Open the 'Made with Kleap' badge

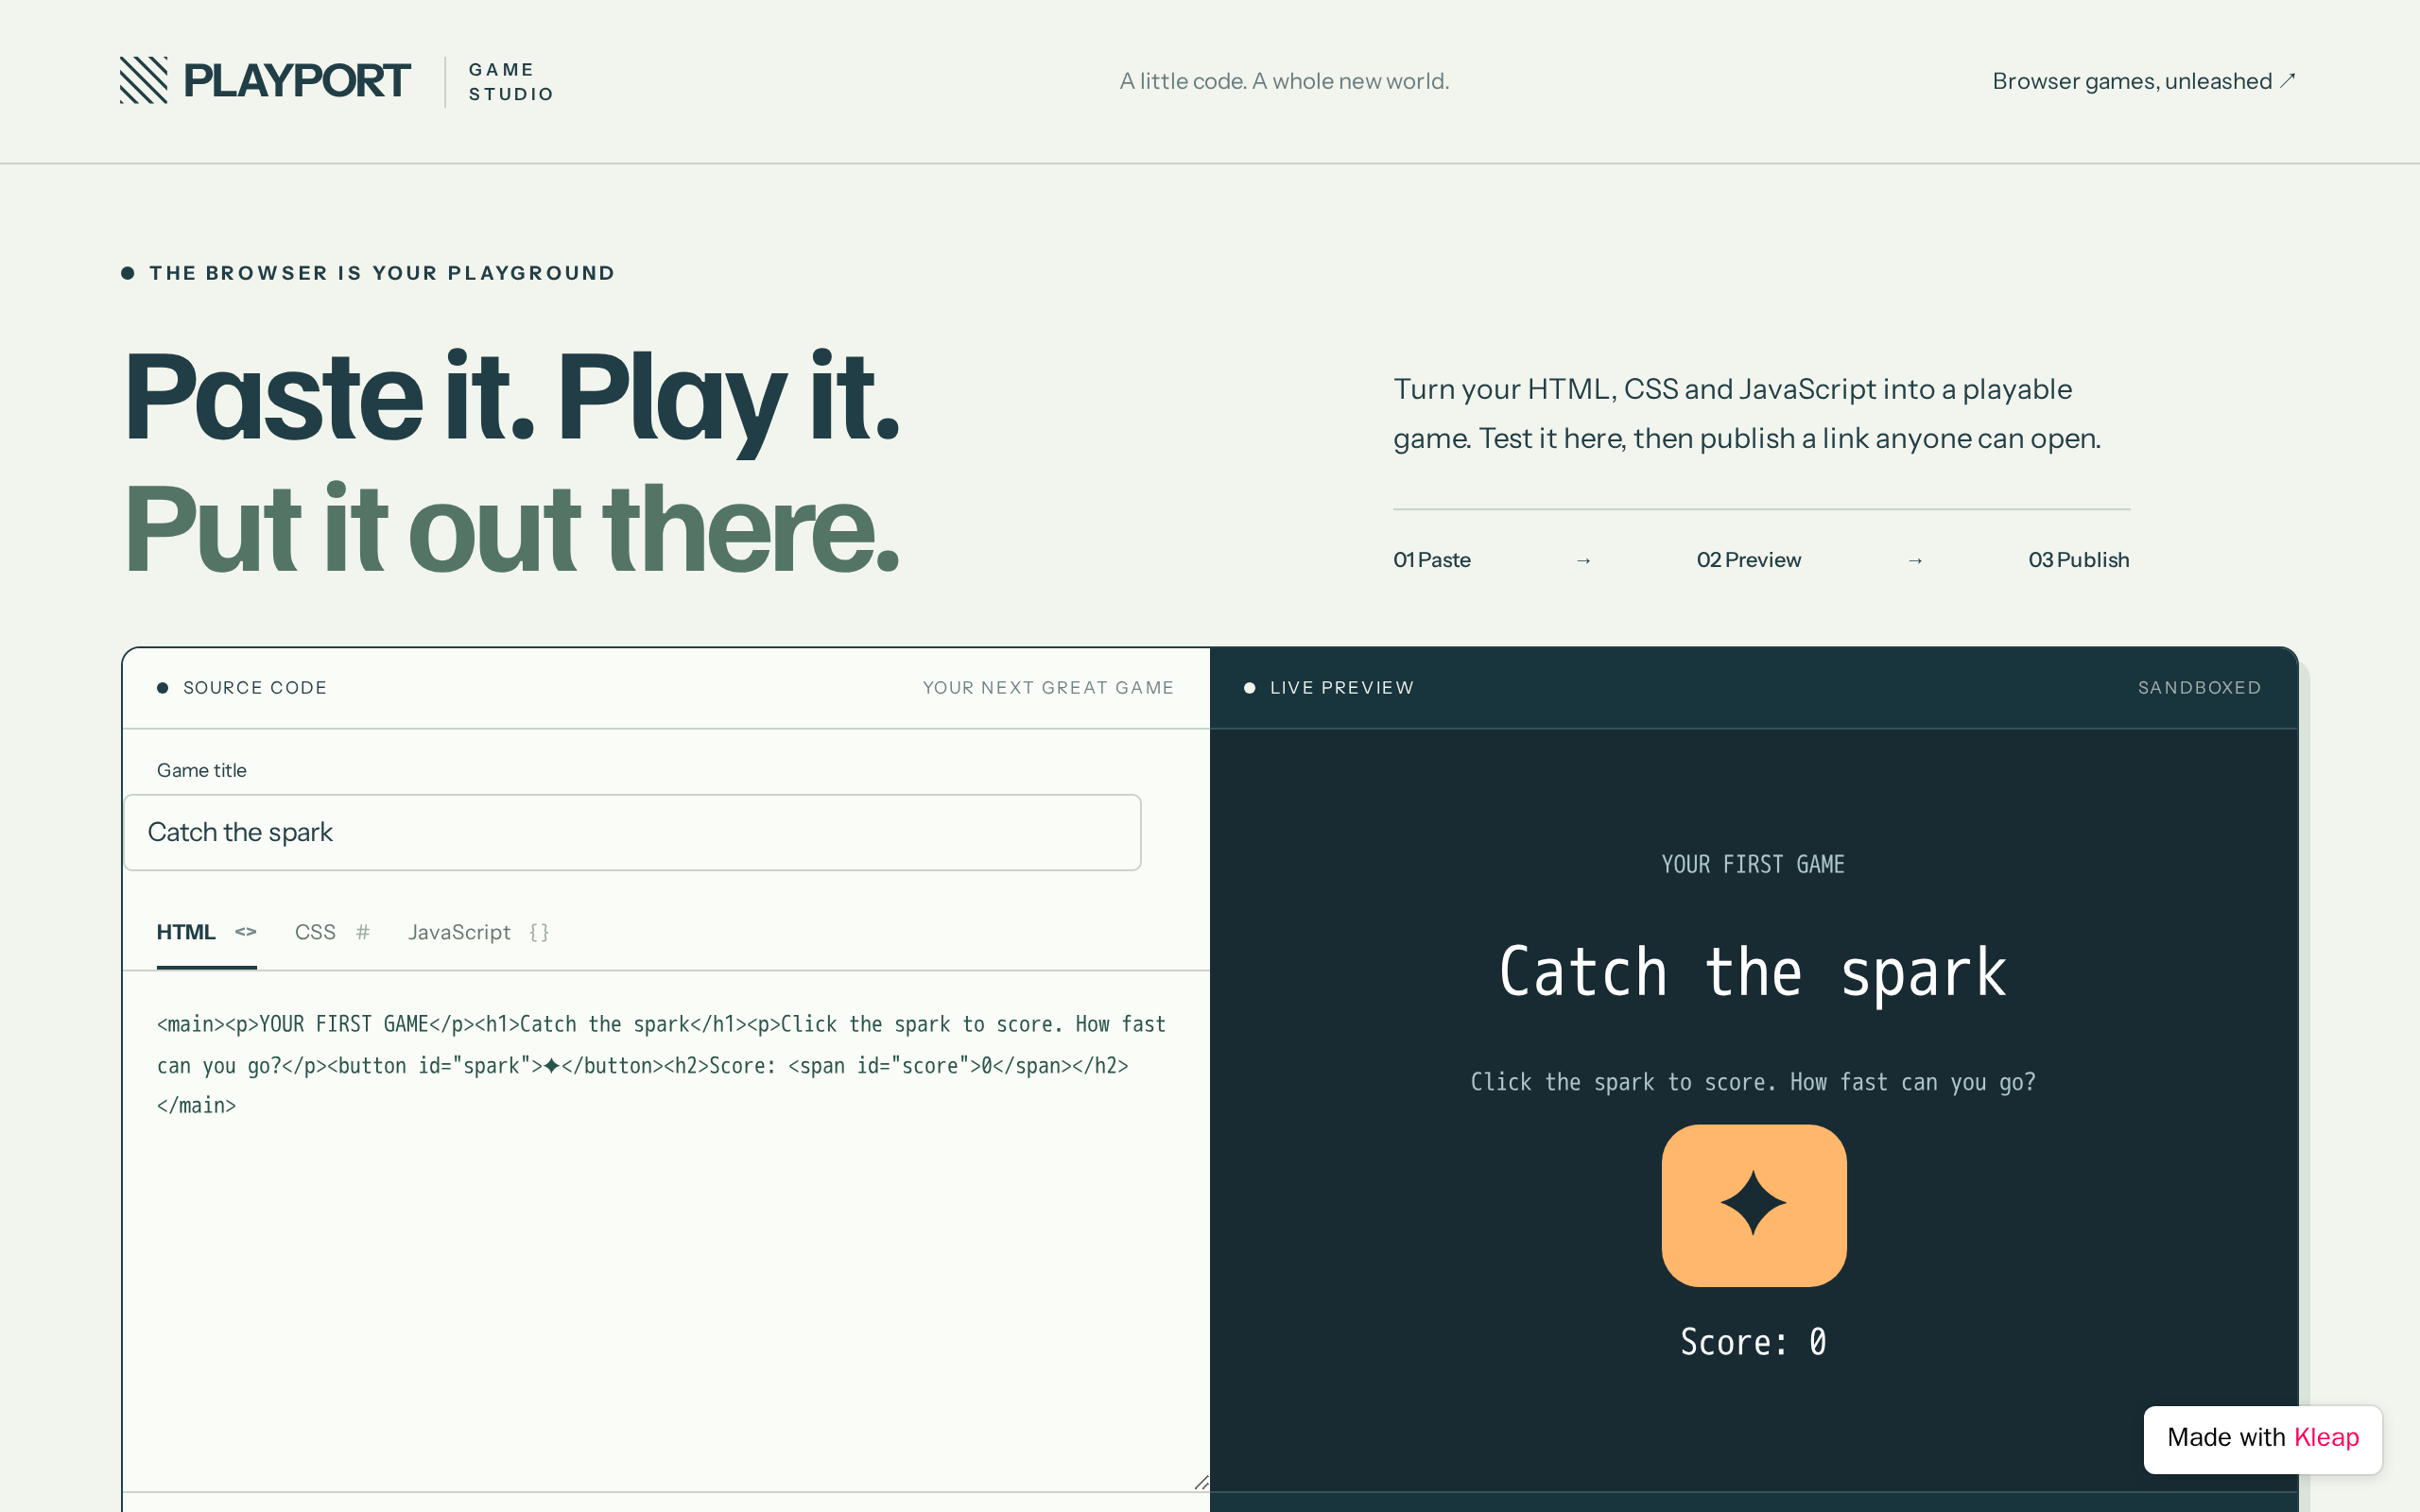pyautogui.click(x=2262, y=1438)
